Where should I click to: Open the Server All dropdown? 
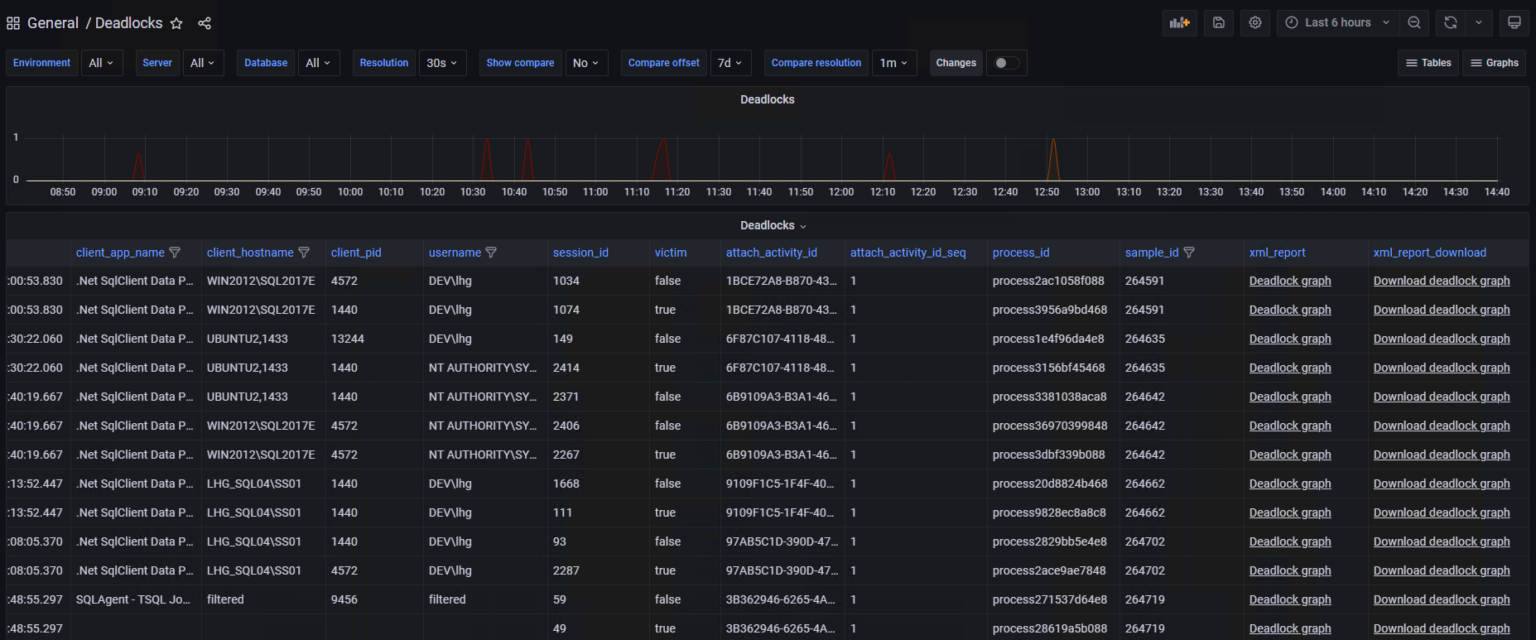click(x=203, y=63)
